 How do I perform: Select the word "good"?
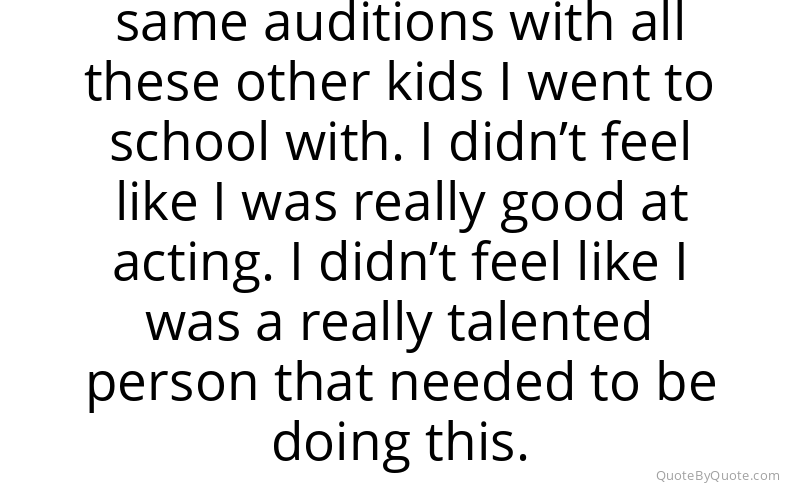point(562,205)
